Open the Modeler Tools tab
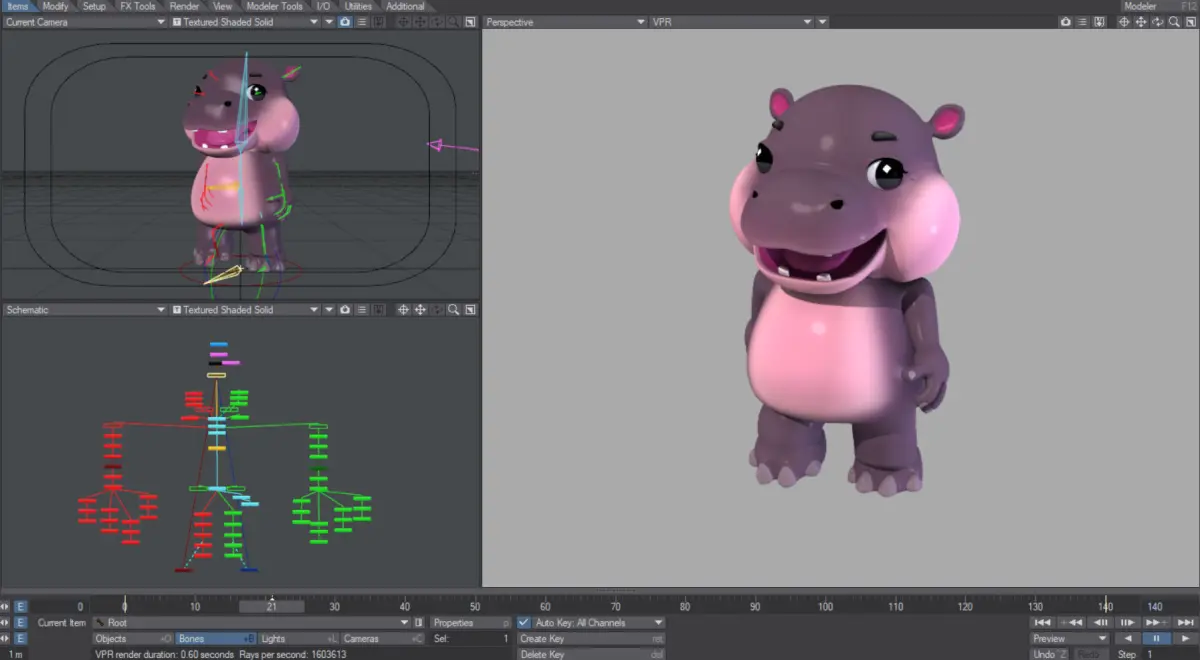The width and height of the screenshot is (1200, 660). tap(274, 6)
